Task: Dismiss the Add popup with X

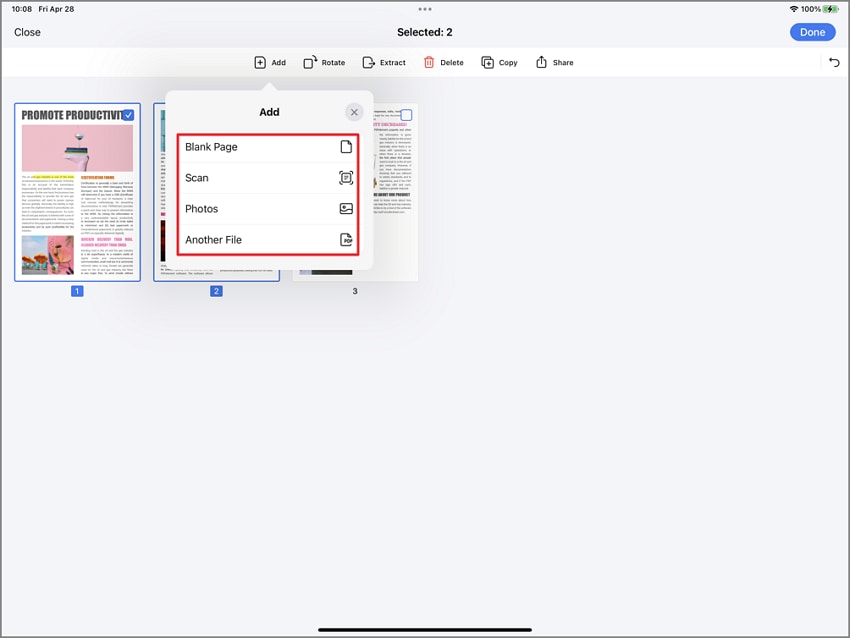Action: pos(354,112)
